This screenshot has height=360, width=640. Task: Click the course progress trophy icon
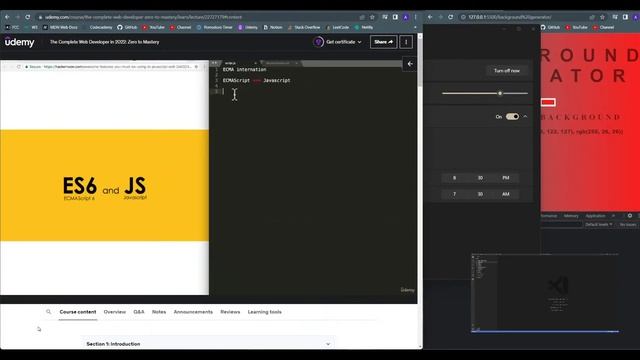[x=318, y=42]
